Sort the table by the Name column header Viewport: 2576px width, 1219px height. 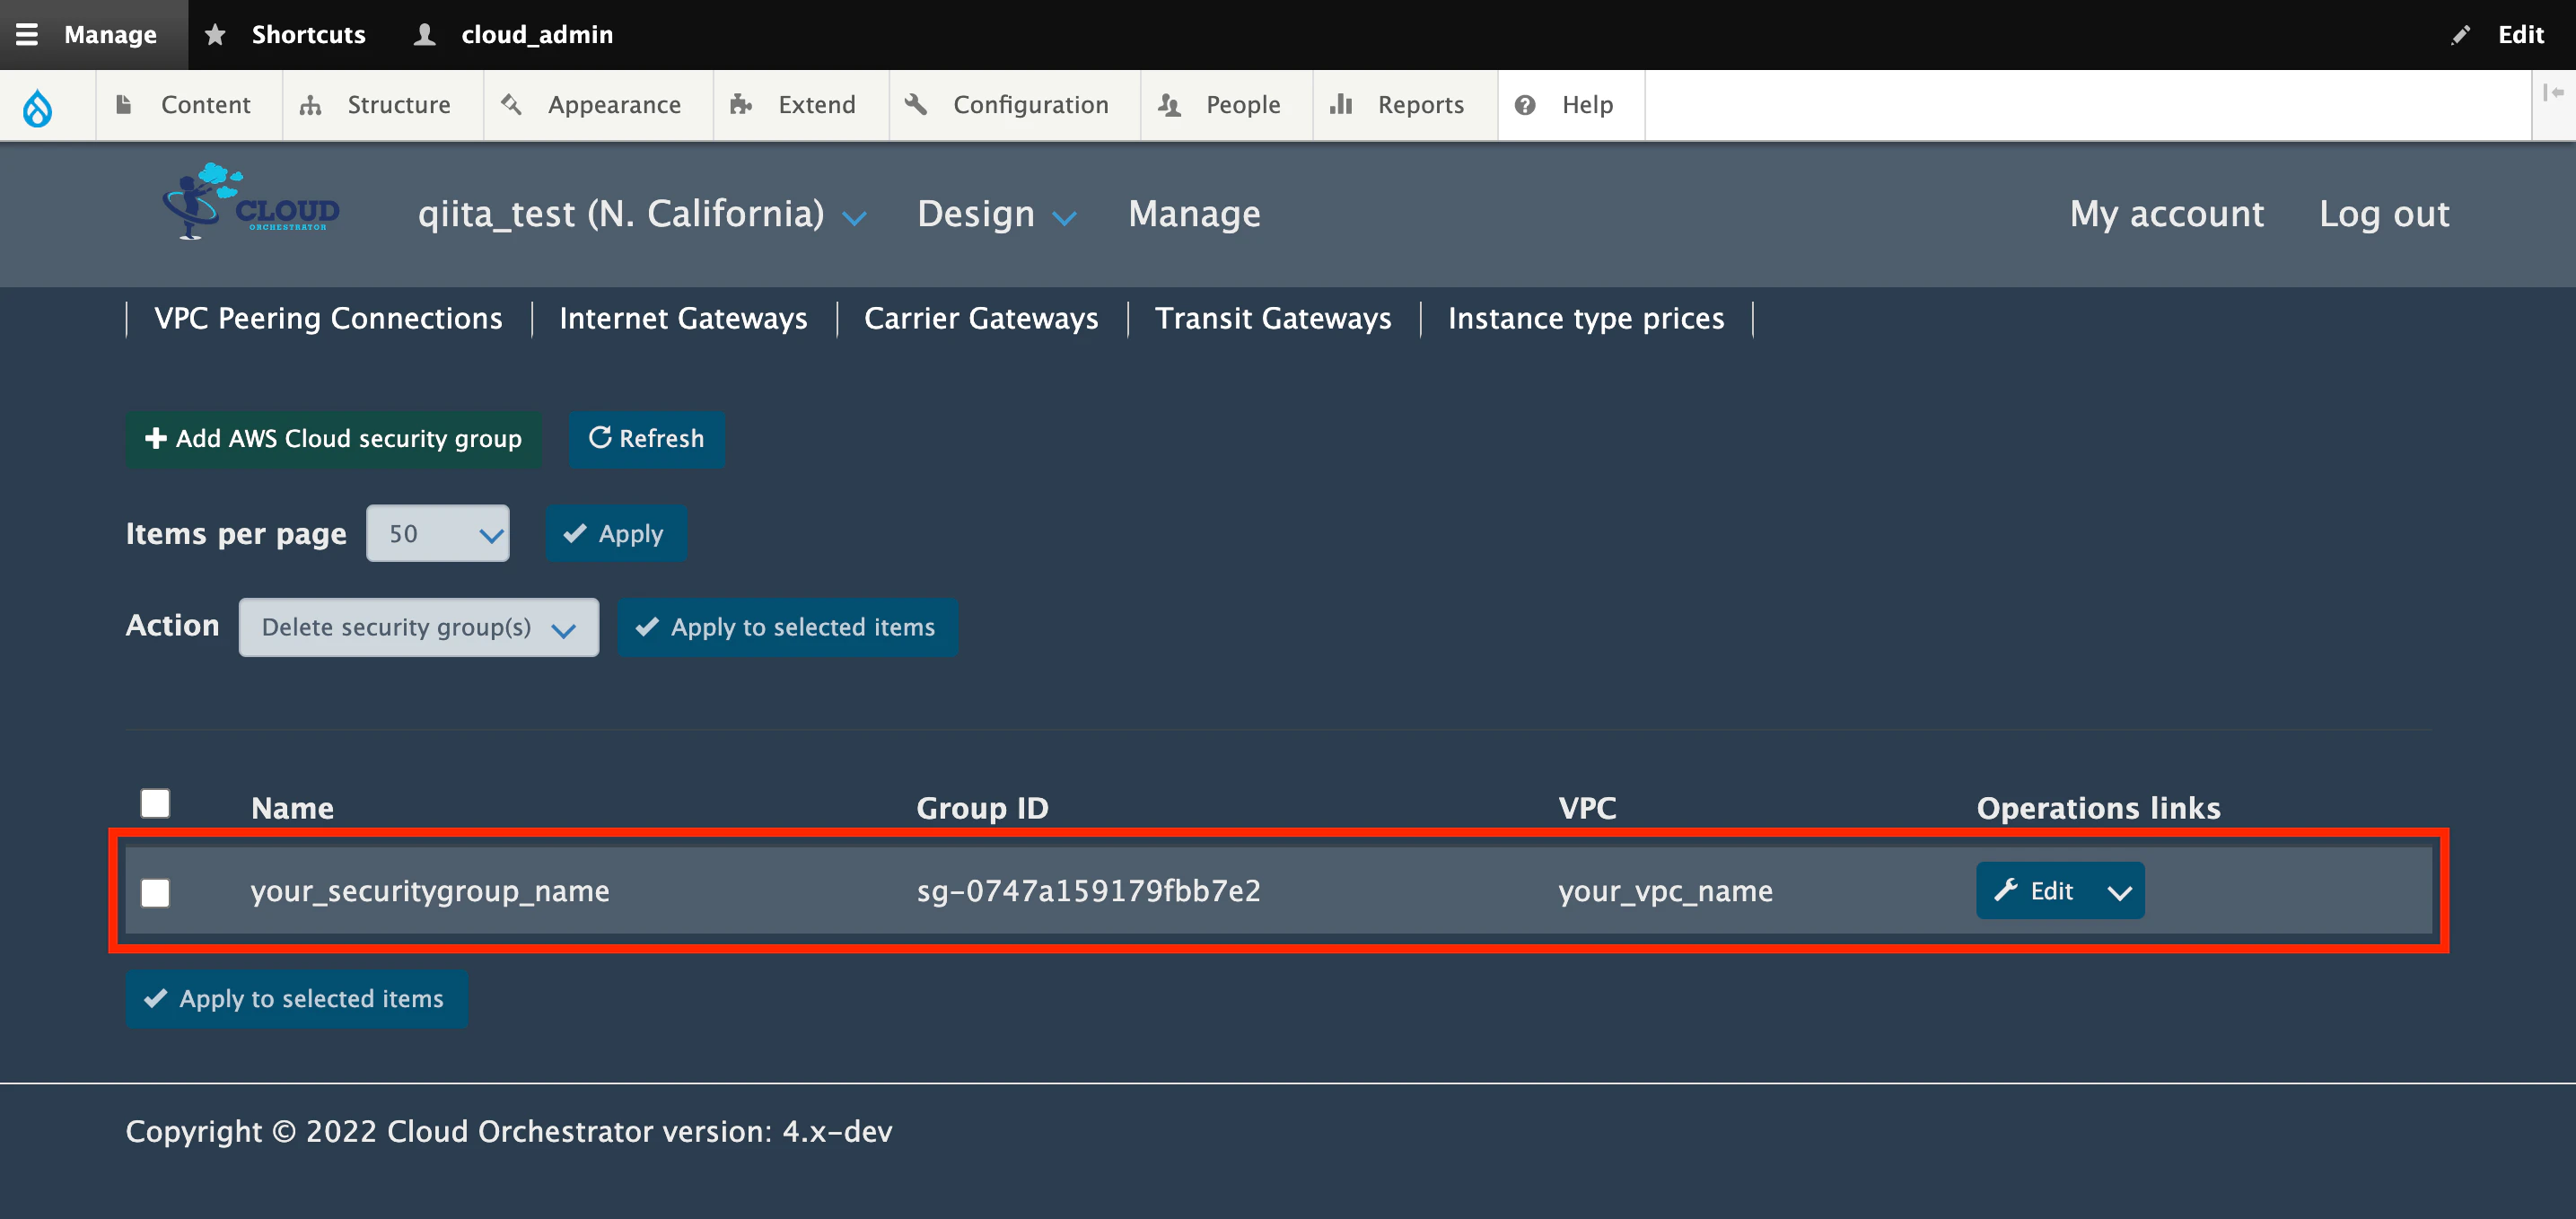click(292, 808)
